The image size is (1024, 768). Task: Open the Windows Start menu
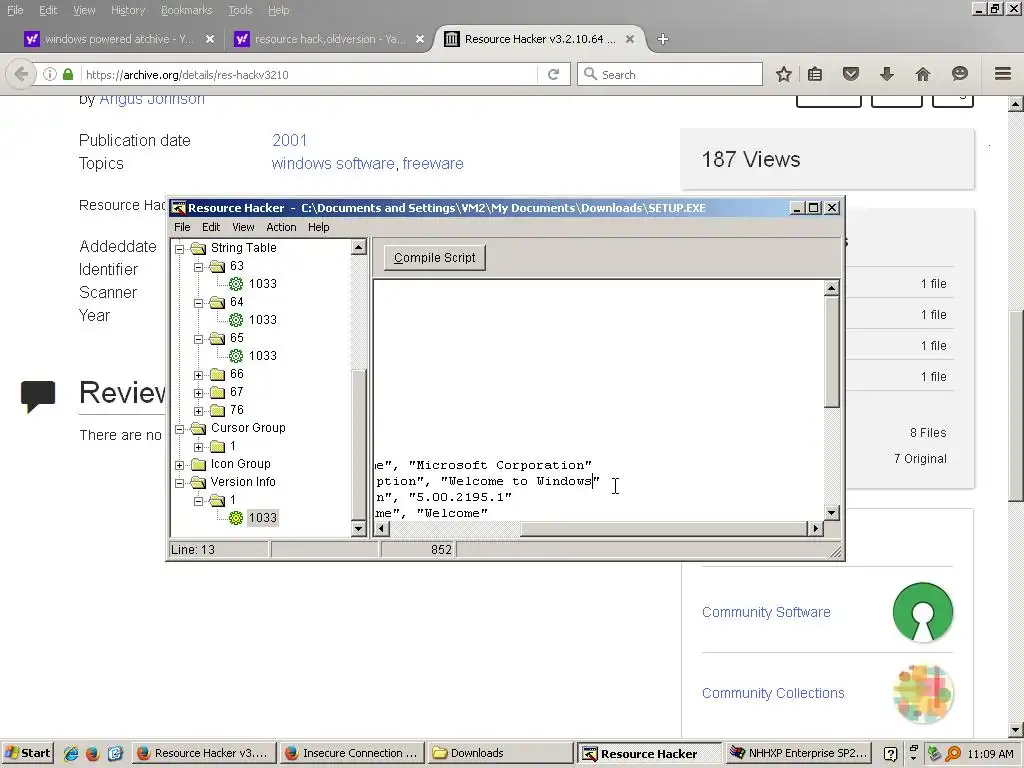click(27, 753)
